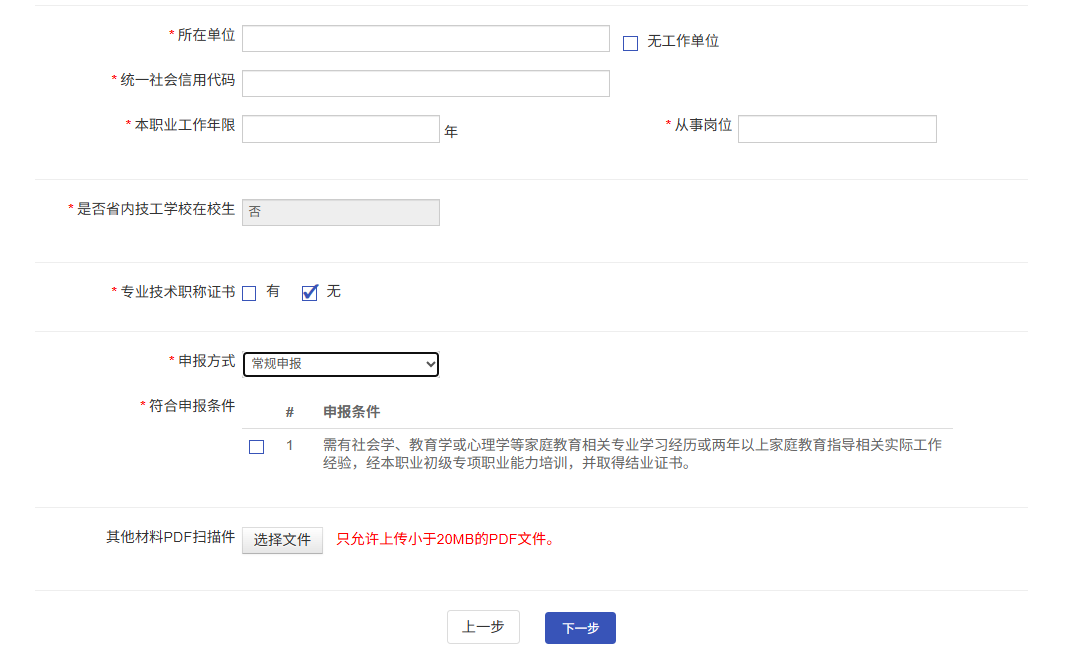Open the 申报方式 dropdown showing 常规申报
The height and width of the screenshot is (653, 1067).
(x=340, y=364)
